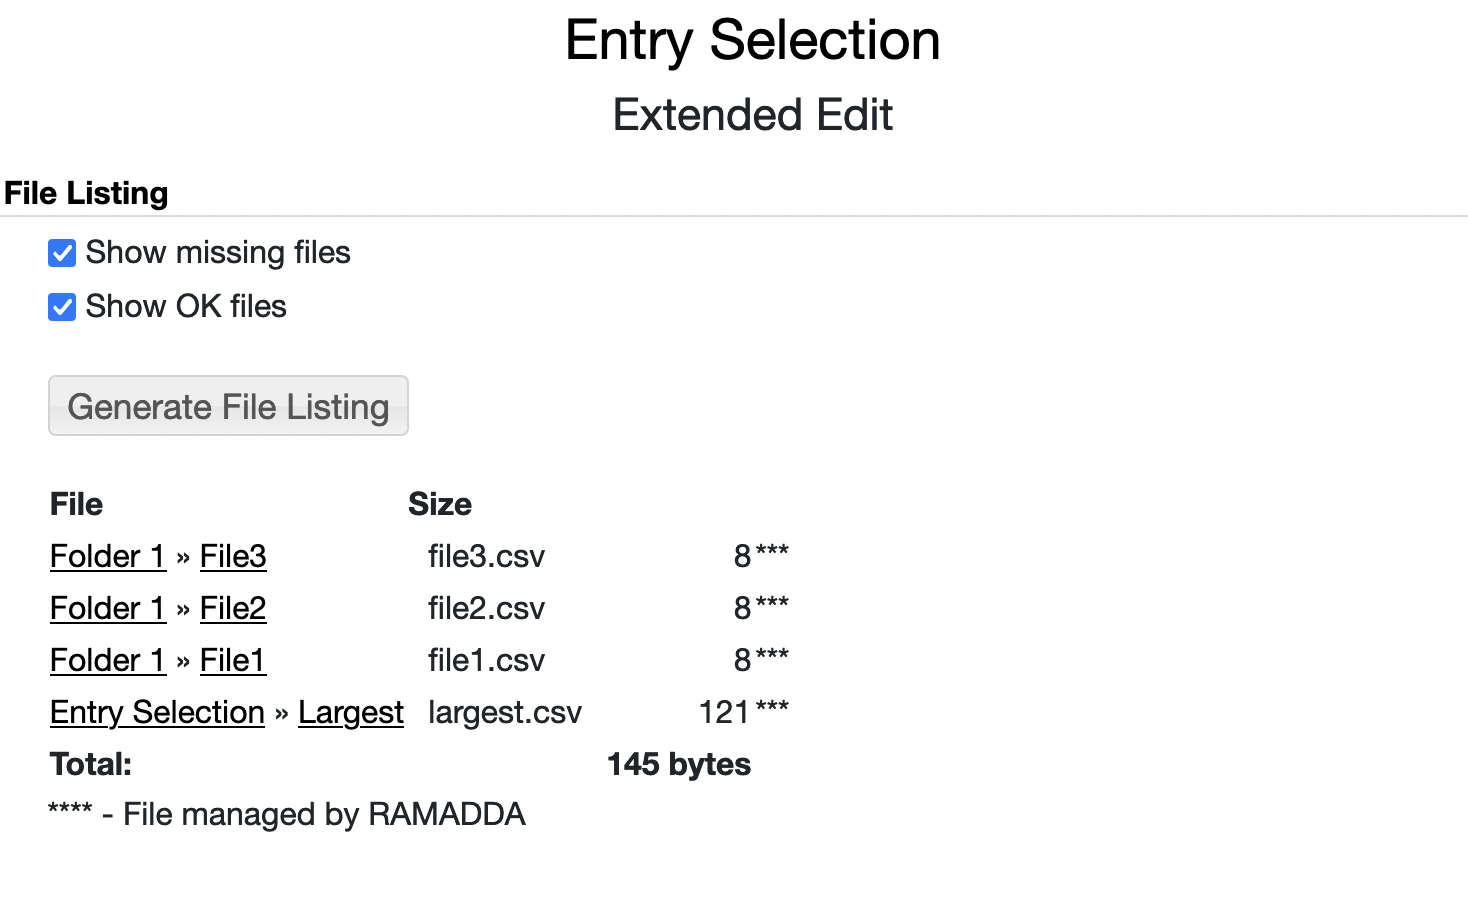
Task: Open Folder 1 link beside File3
Action: pos(107,556)
